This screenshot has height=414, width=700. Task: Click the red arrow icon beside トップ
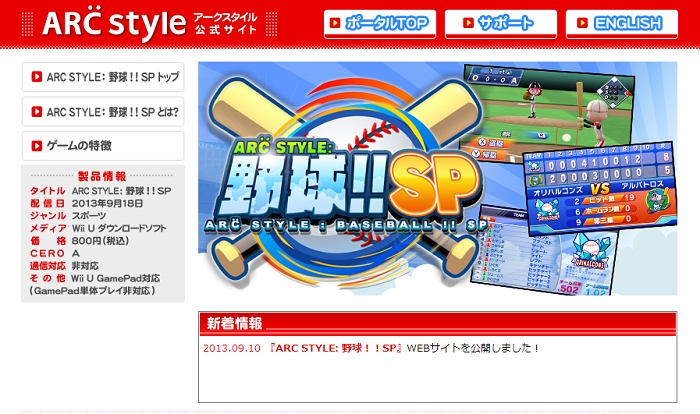[x=37, y=77]
